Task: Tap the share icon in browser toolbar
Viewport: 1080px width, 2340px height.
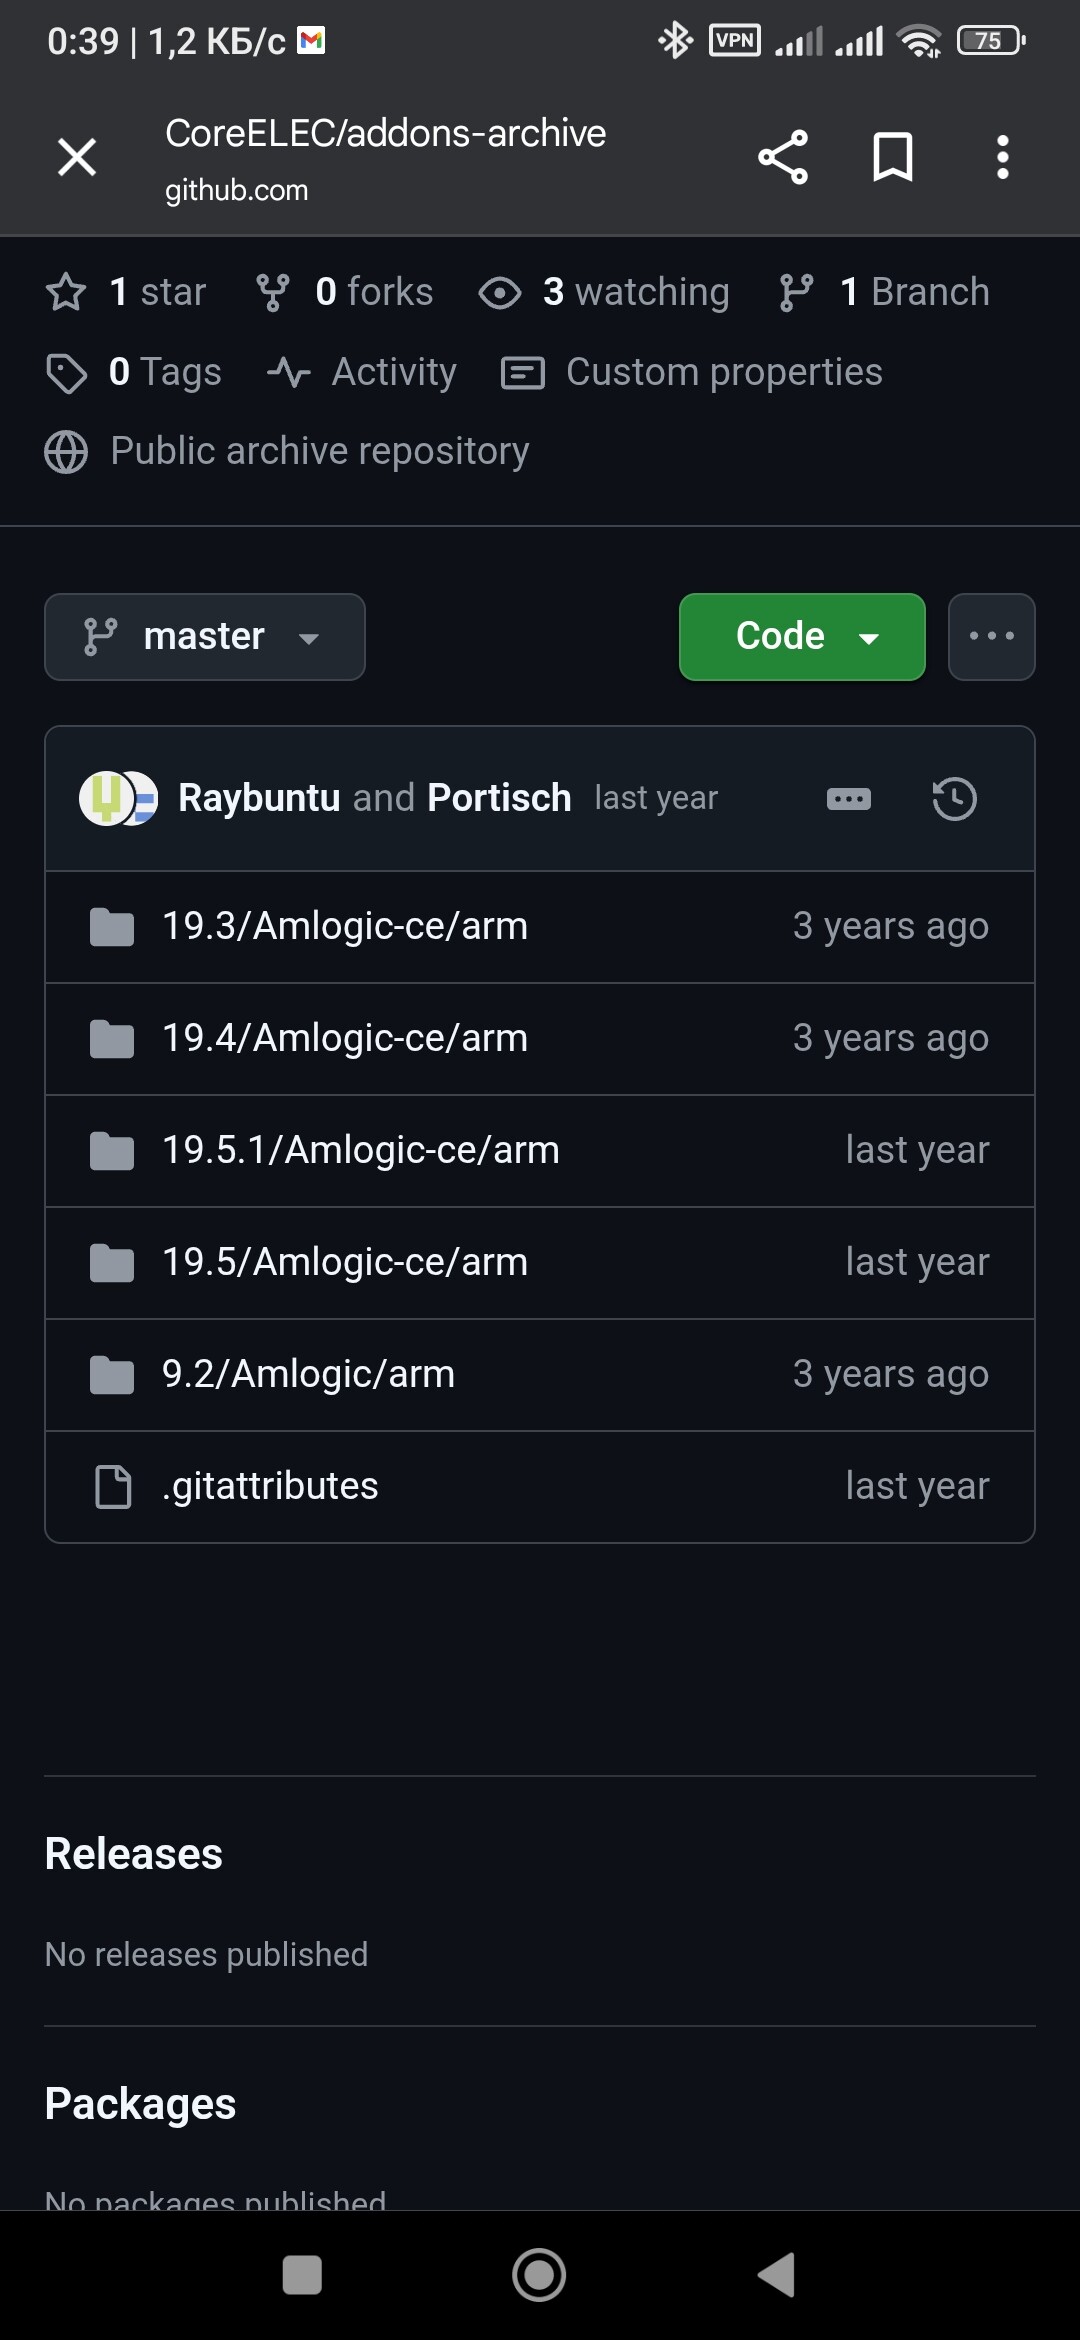Action: [782, 157]
